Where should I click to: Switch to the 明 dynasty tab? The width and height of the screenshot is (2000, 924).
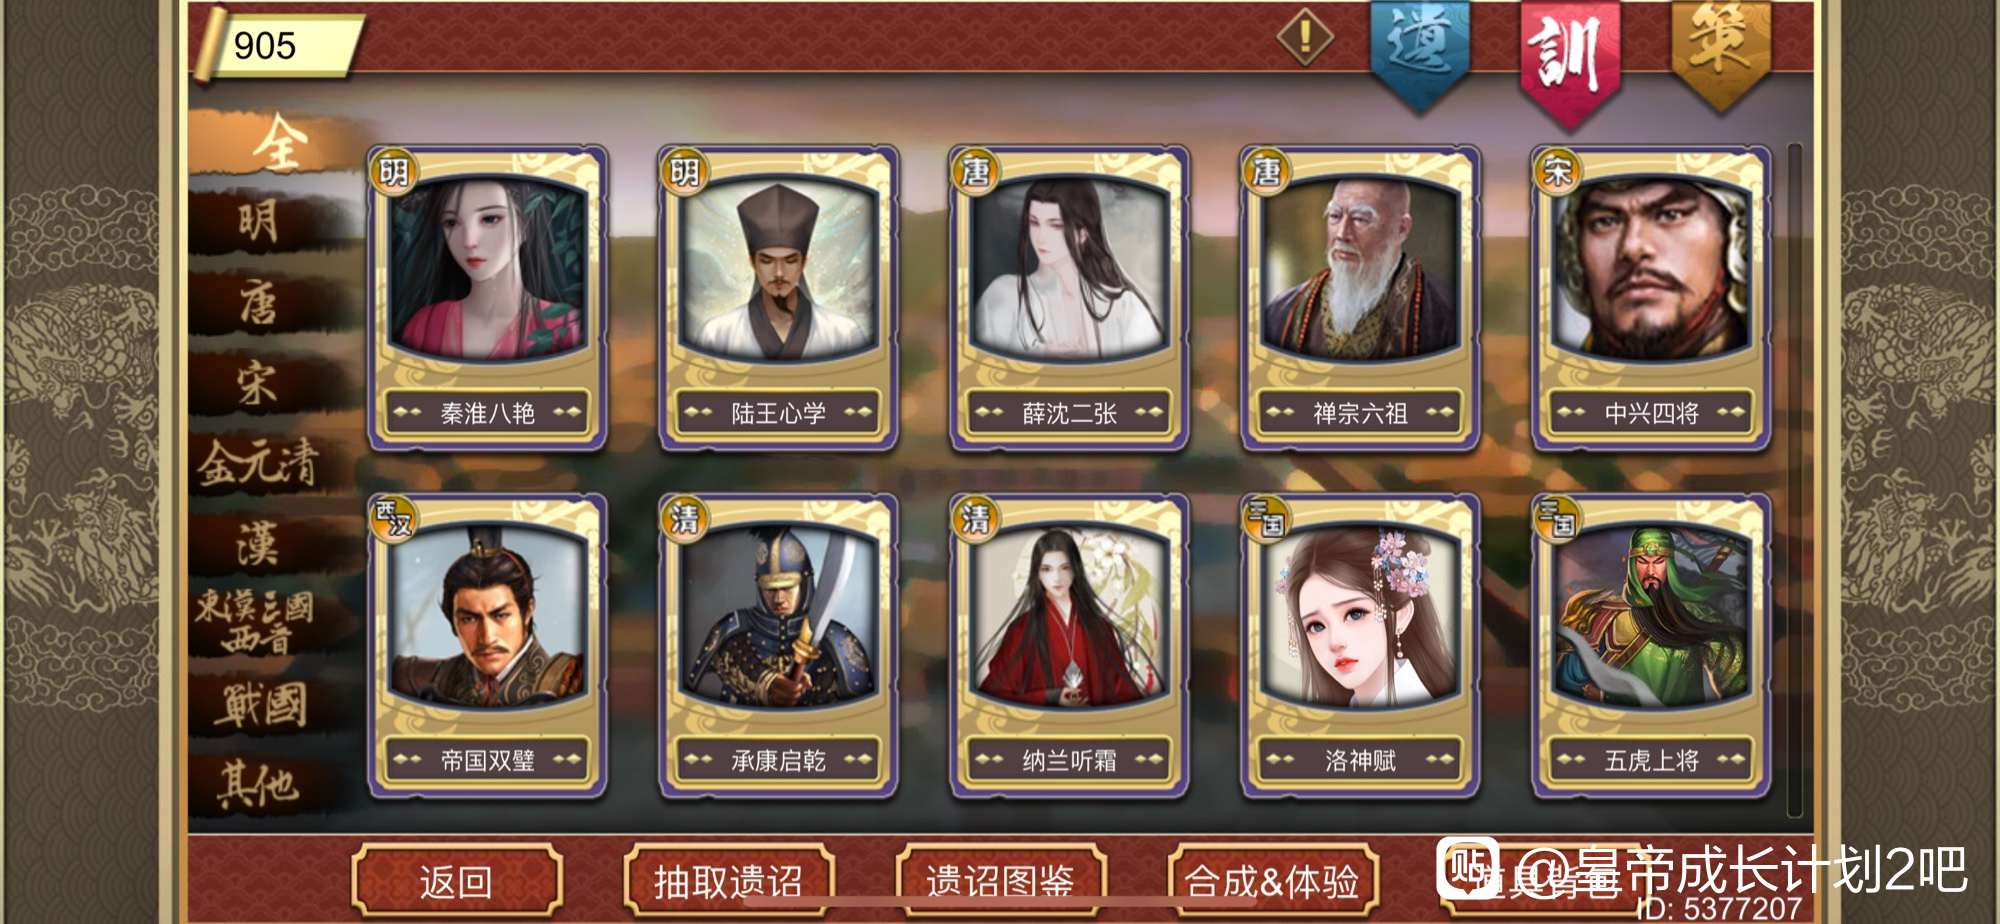[x=260, y=220]
